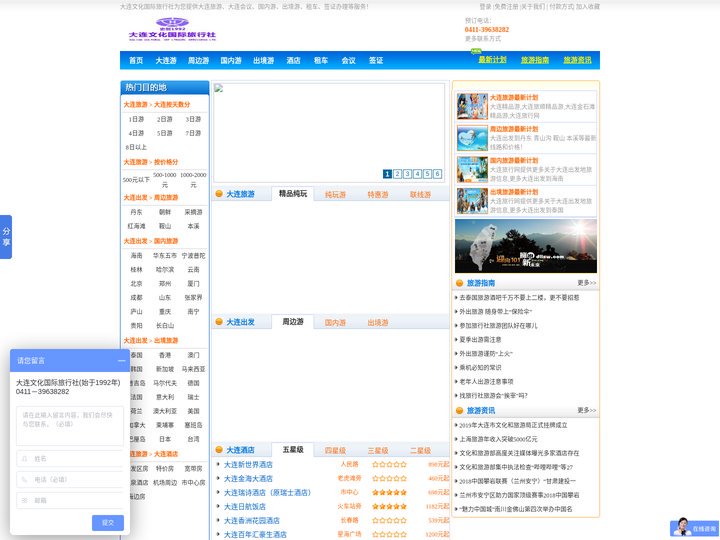Focus the 姓名 name field
The width and height of the screenshot is (720, 540).
coord(70,458)
